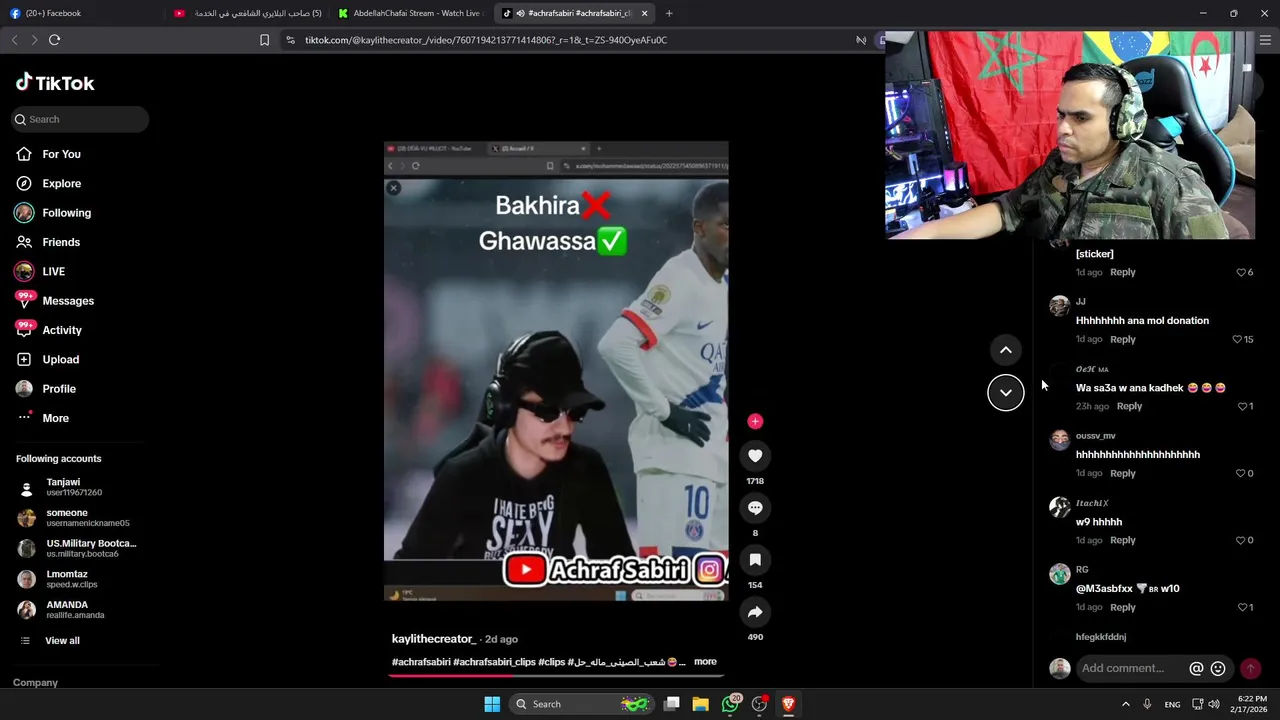Reply to RG's comment
The width and height of the screenshot is (1280, 720).
coord(1122,607)
